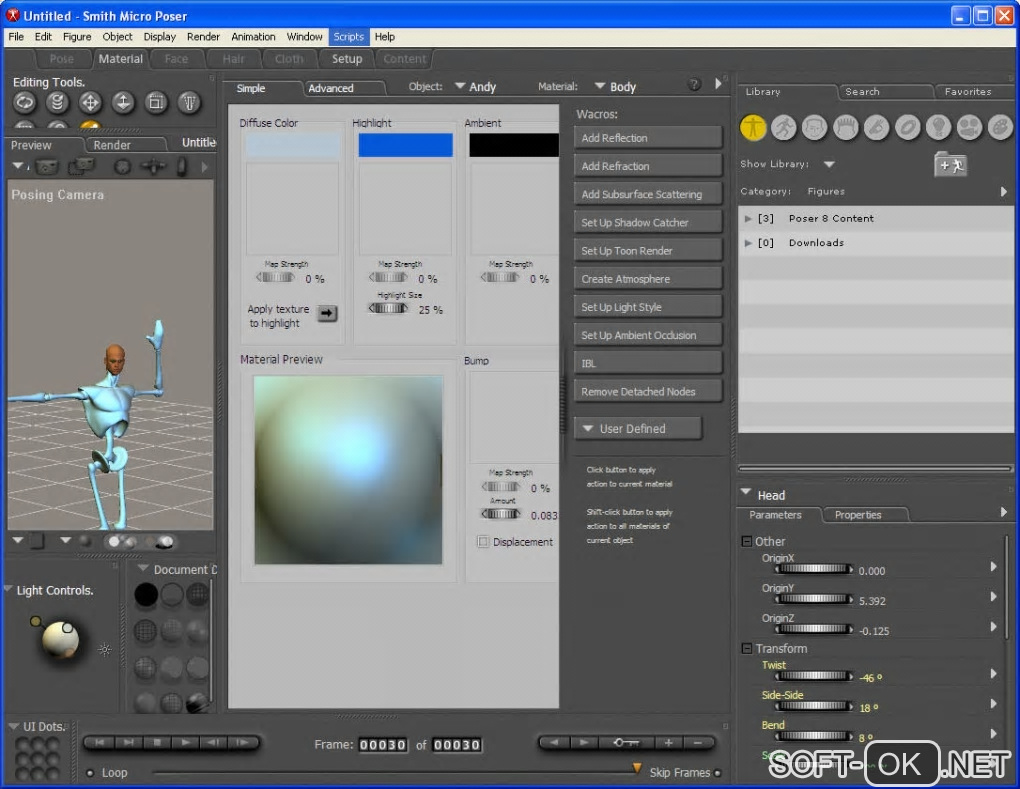Click the Set Up Toon Render button
Image resolution: width=1020 pixels, height=789 pixels.
(648, 251)
